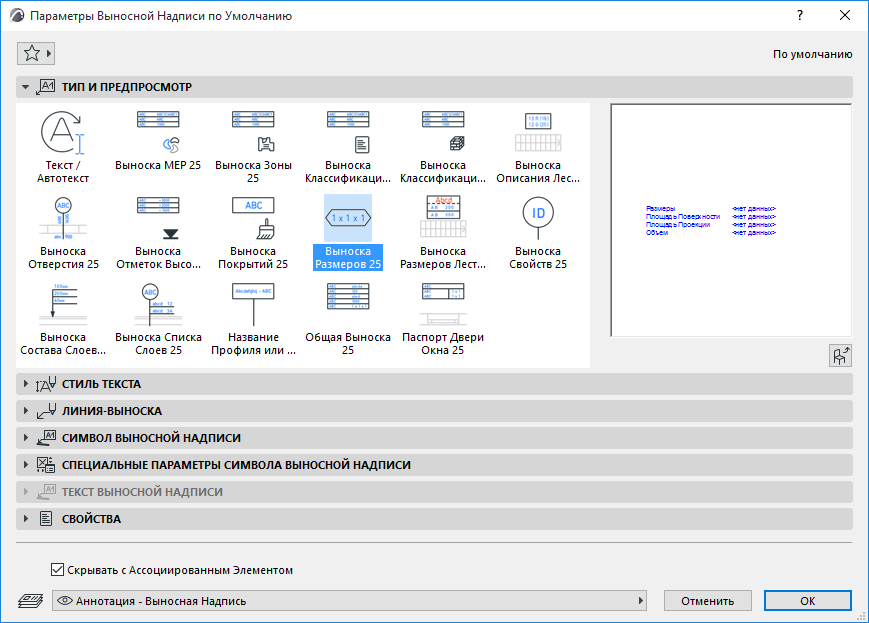Pick the Паспорт Двери Окна 25 label
The width and height of the screenshot is (869, 623).
443,319
